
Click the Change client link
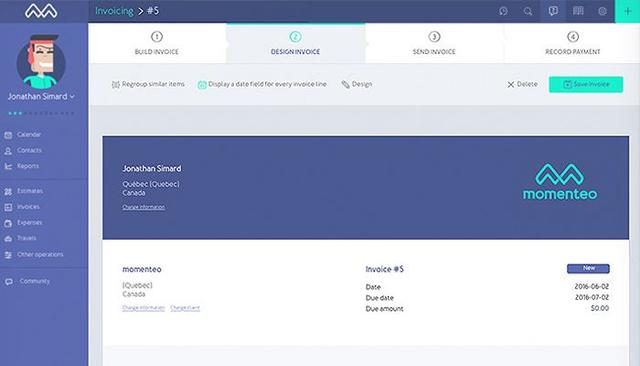coord(185,308)
